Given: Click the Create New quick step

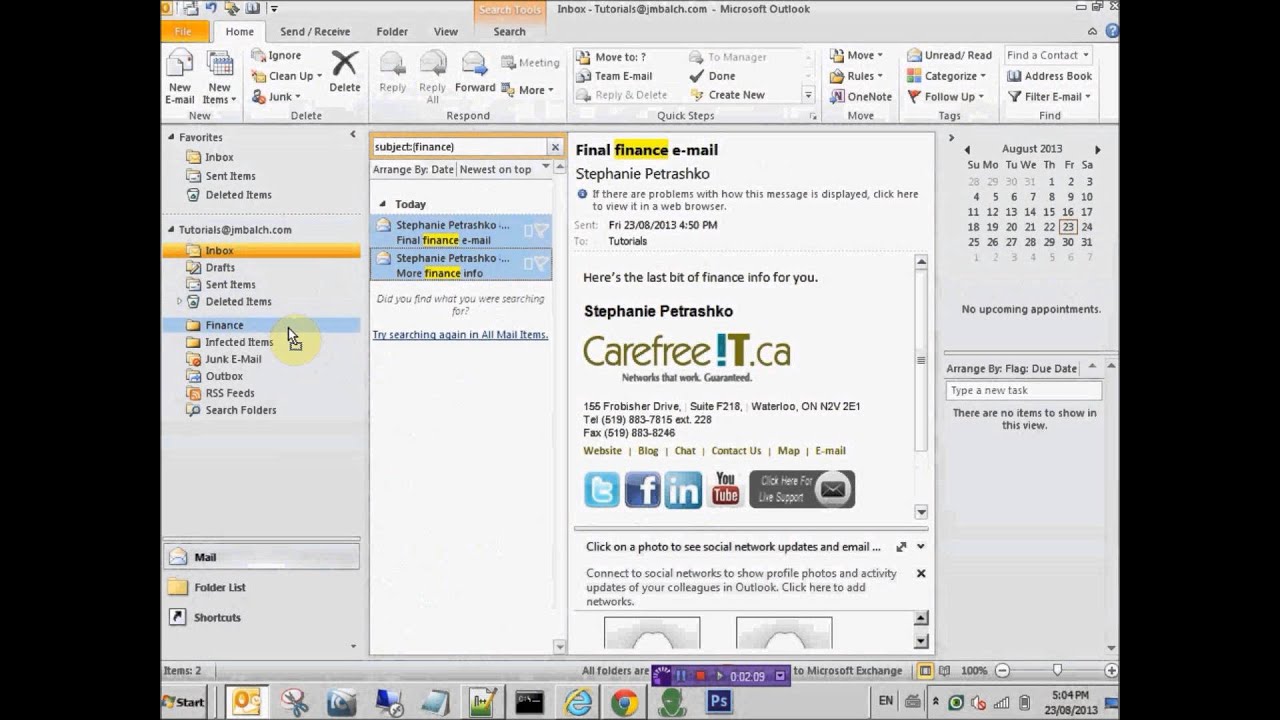Looking at the screenshot, I should pyautogui.click(x=727, y=95).
